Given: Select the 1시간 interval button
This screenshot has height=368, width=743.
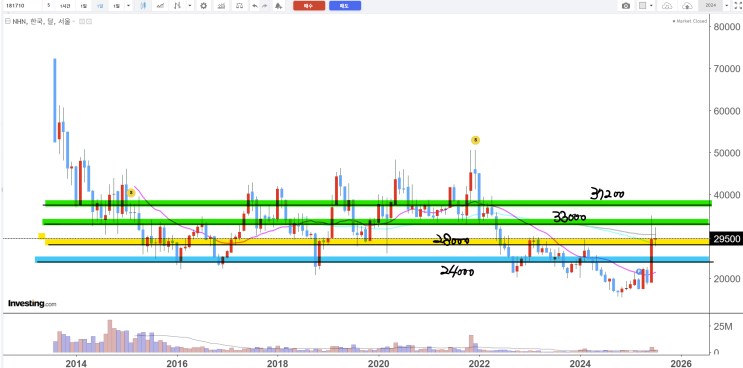Looking at the screenshot, I should [65, 6].
